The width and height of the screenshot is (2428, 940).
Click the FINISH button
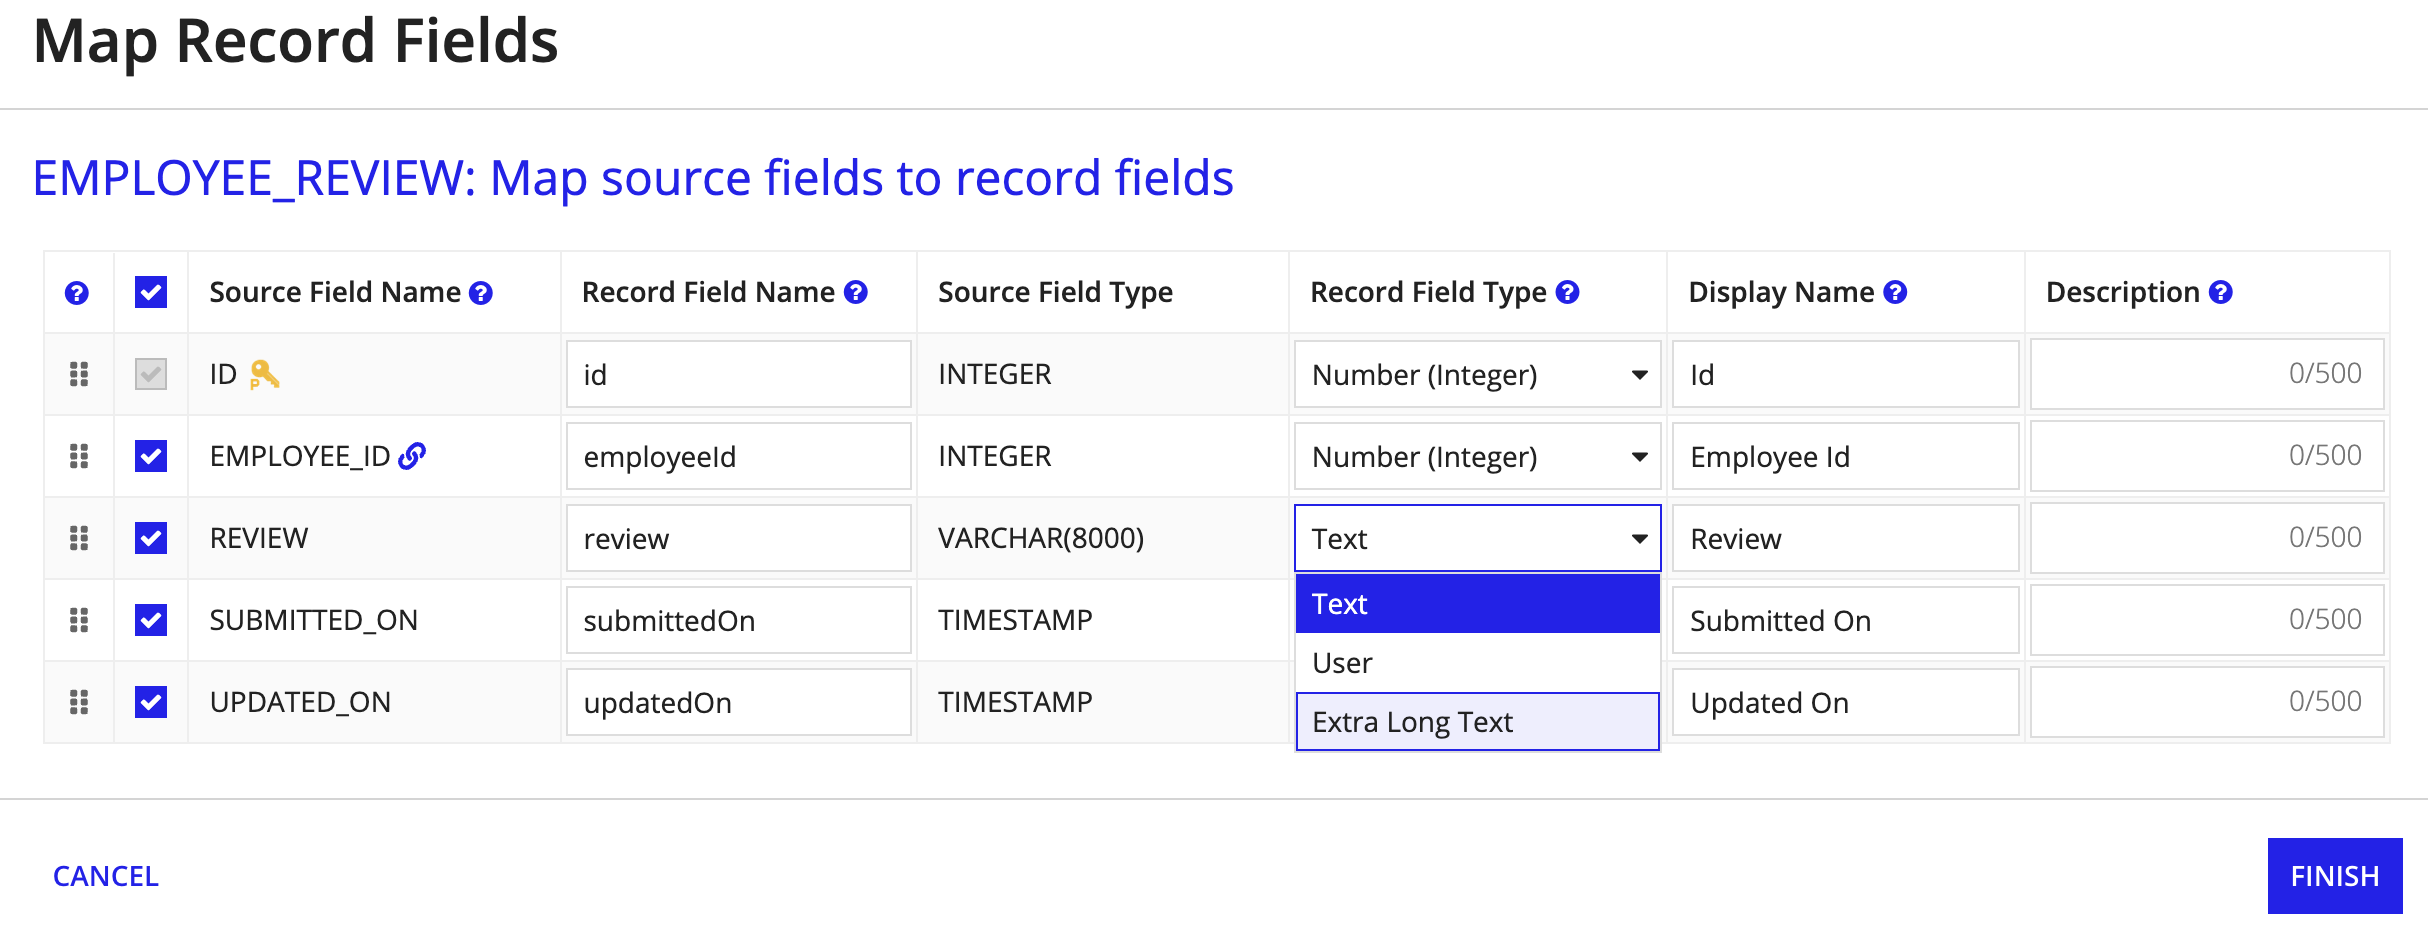pos(2335,876)
